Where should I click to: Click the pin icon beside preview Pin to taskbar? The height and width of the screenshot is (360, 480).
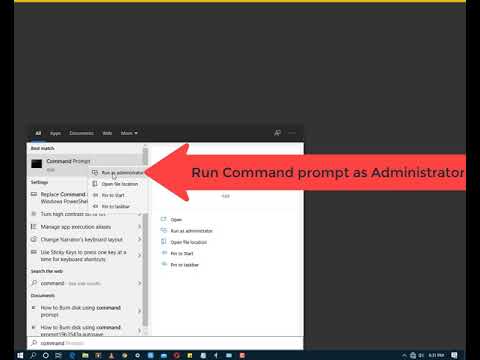point(164,264)
